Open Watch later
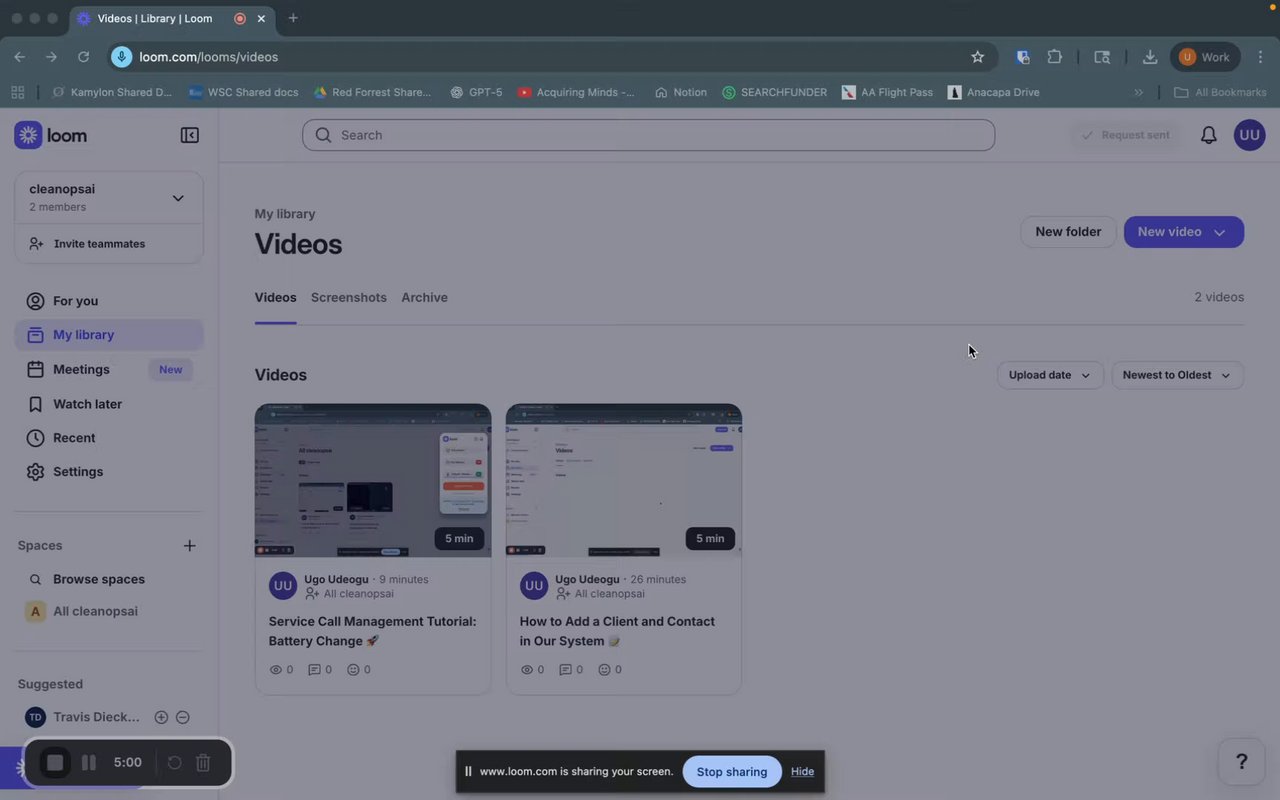 pyautogui.click(x=109, y=404)
